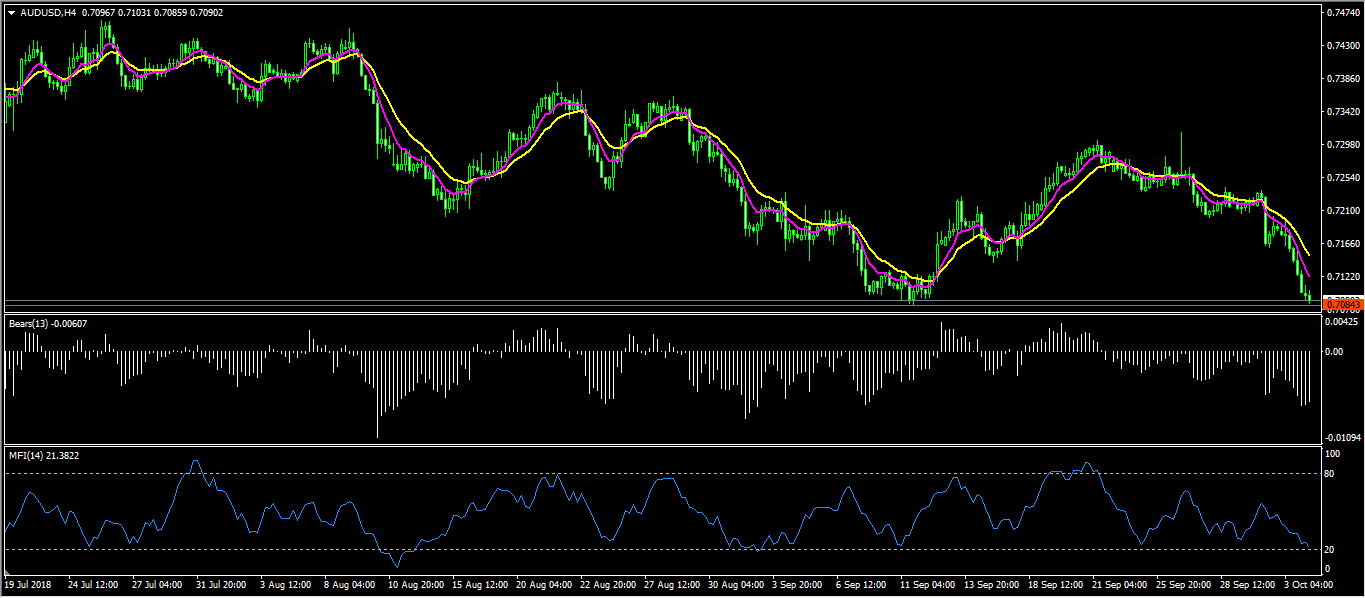Click the 0.74740 price scale label

pyautogui.click(x=1341, y=13)
